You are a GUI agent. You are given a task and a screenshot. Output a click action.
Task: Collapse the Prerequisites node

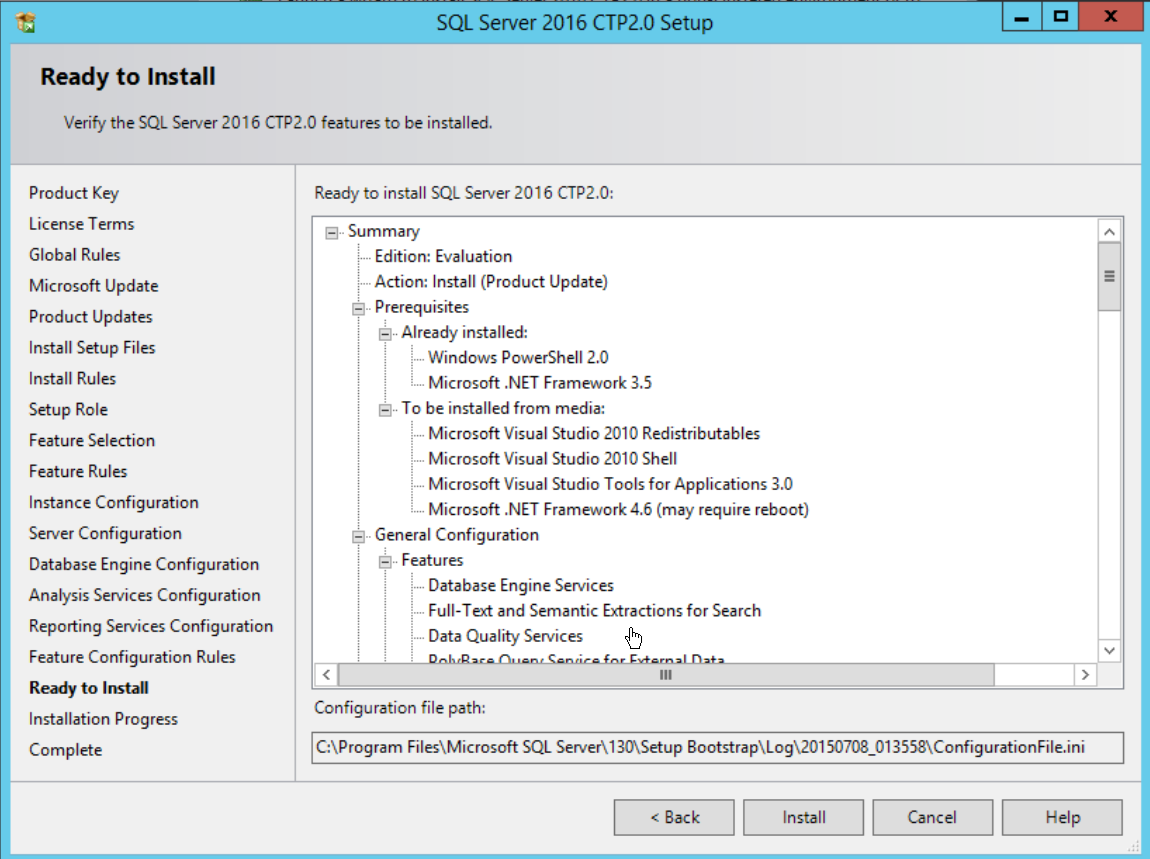click(359, 309)
